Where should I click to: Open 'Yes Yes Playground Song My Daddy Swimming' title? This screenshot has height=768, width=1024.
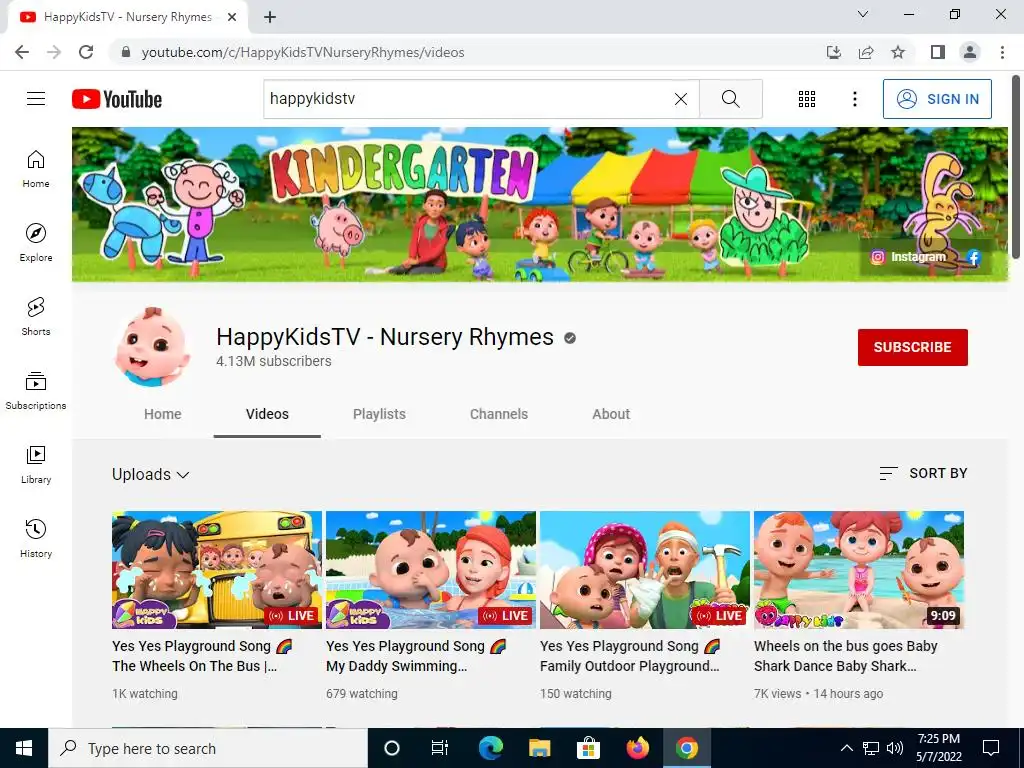point(416,656)
